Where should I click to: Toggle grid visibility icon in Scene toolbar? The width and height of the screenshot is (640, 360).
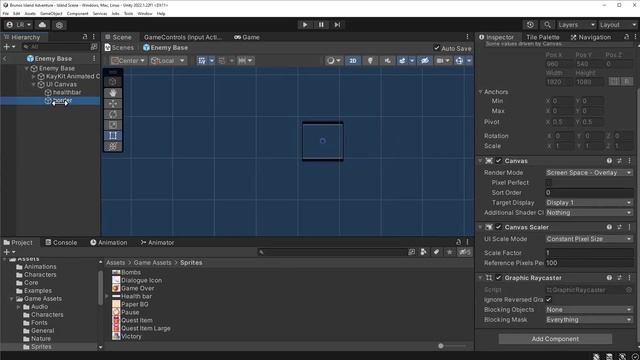pos(202,60)
